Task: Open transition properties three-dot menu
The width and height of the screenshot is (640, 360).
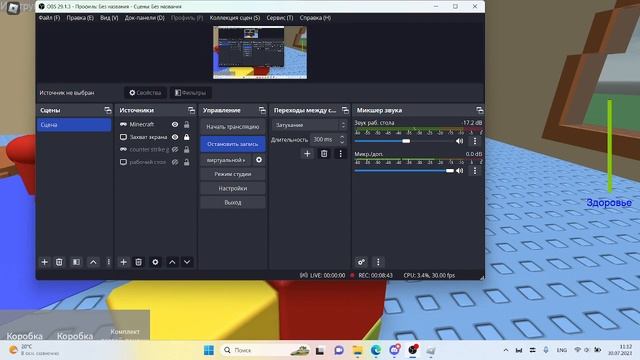Action: click(x=340, y=154)
